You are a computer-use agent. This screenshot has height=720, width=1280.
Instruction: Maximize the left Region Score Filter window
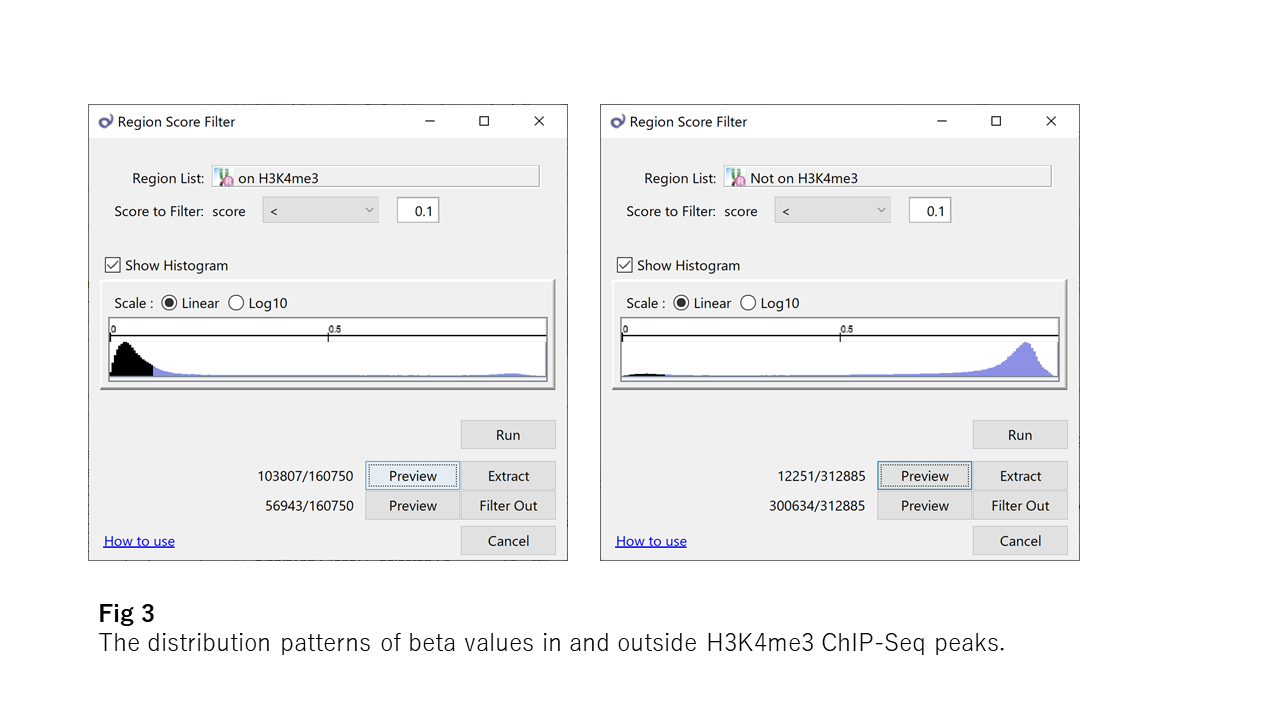tap(484, 121)
